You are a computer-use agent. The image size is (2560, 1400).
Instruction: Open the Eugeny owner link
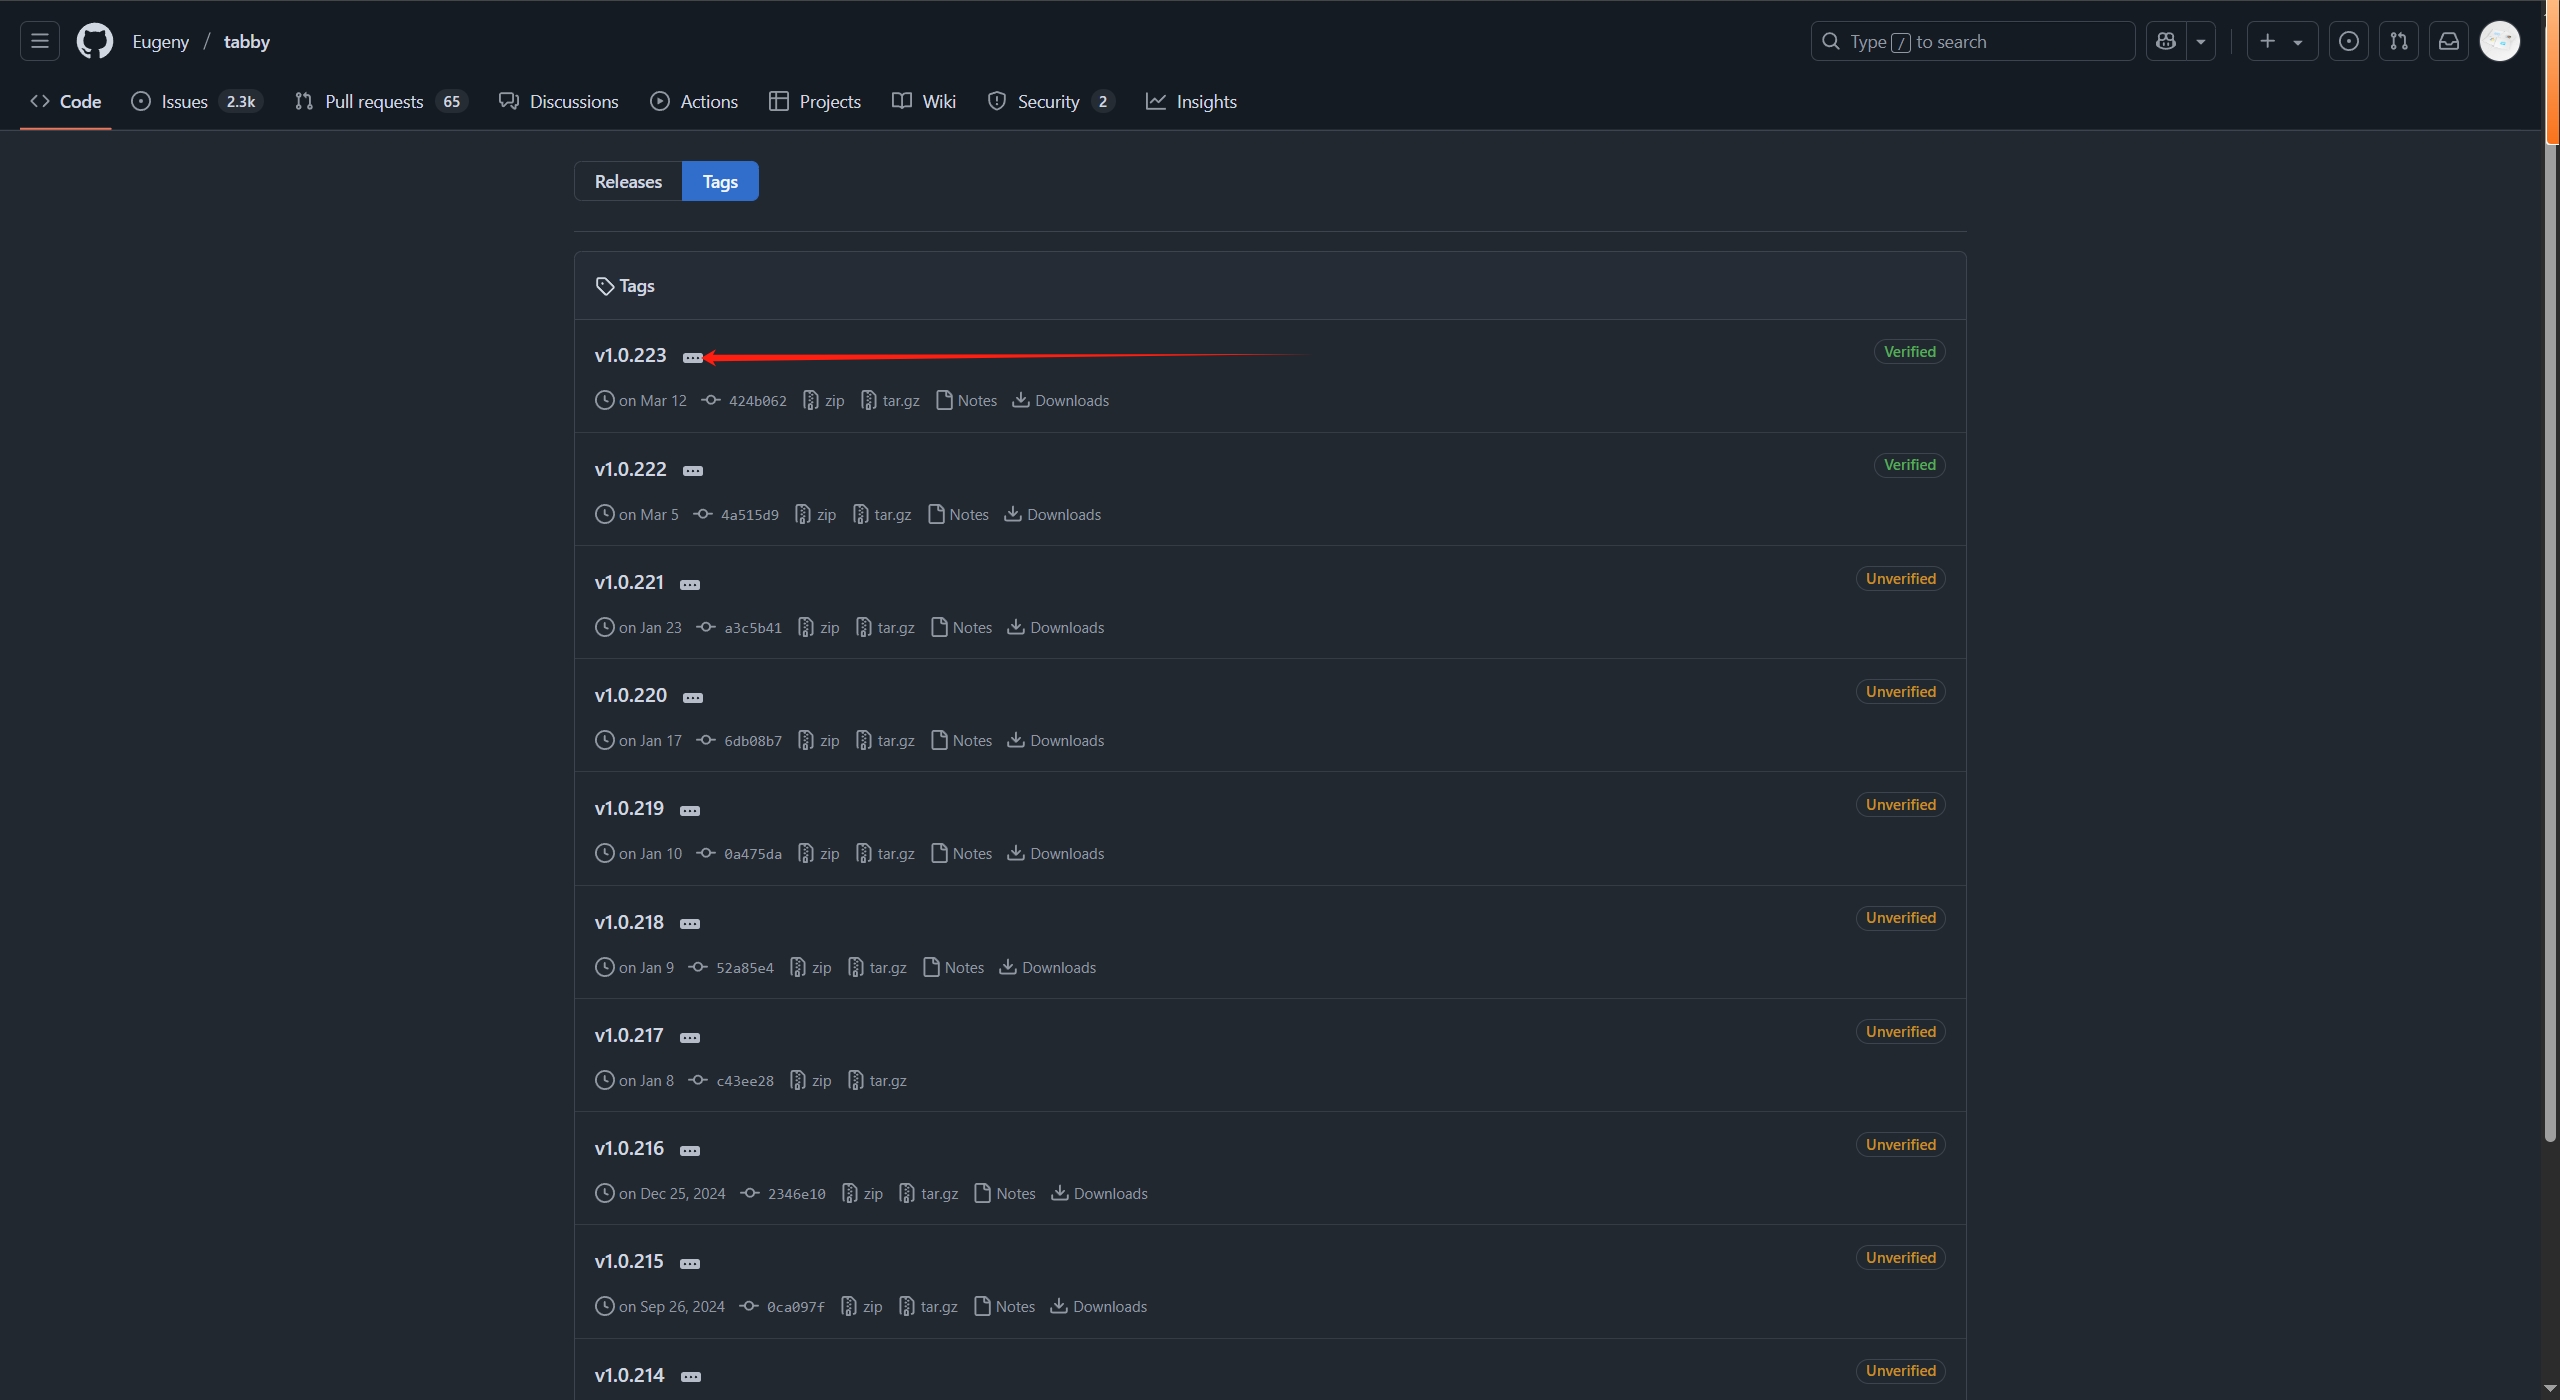click(160, 41)
